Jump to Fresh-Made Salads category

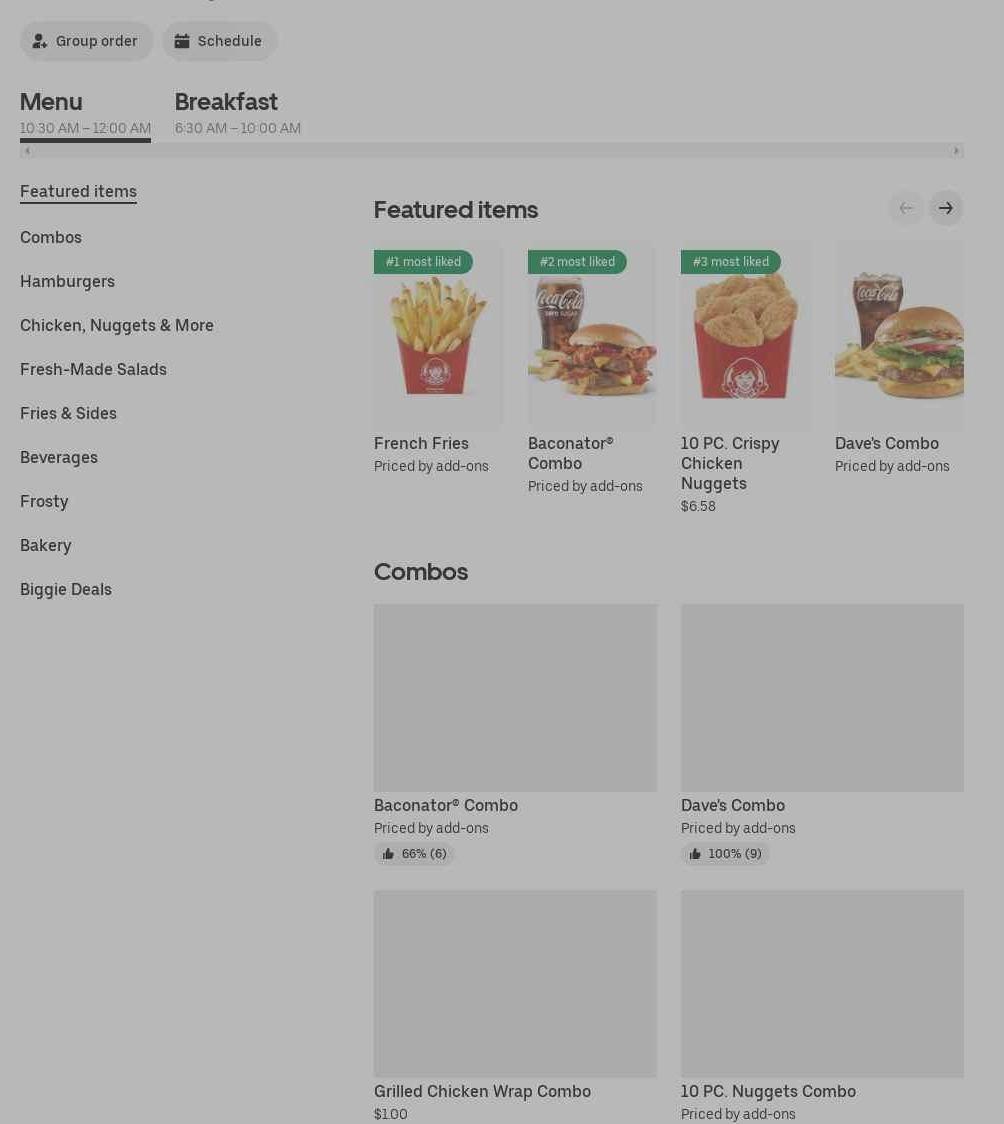click(x=93, y=369)
